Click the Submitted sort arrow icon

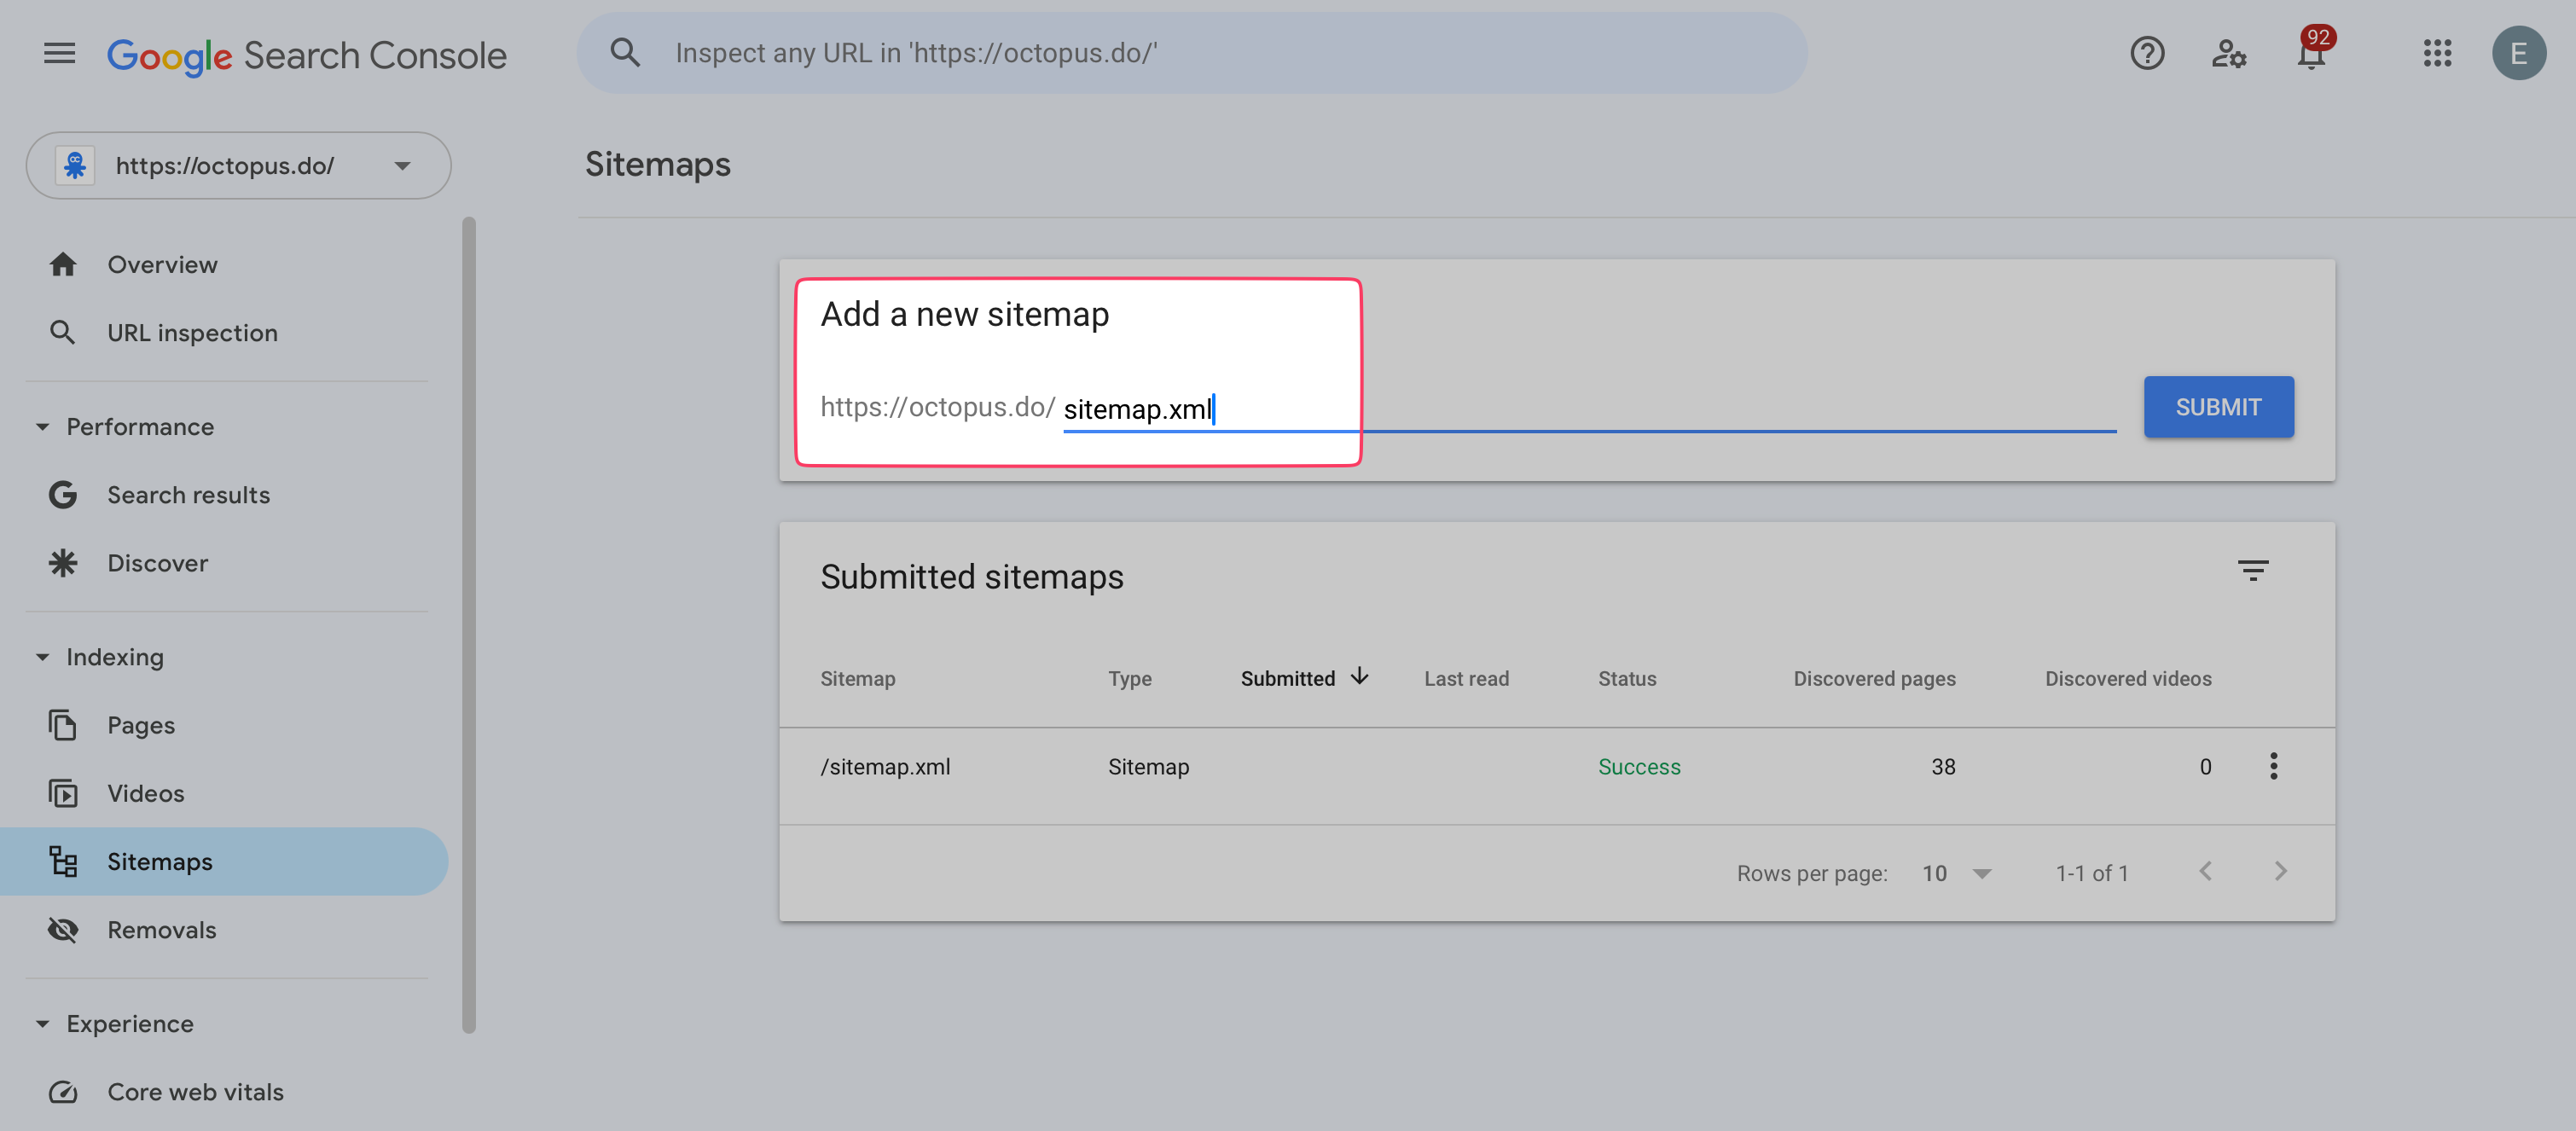[x=1359, y=676]
